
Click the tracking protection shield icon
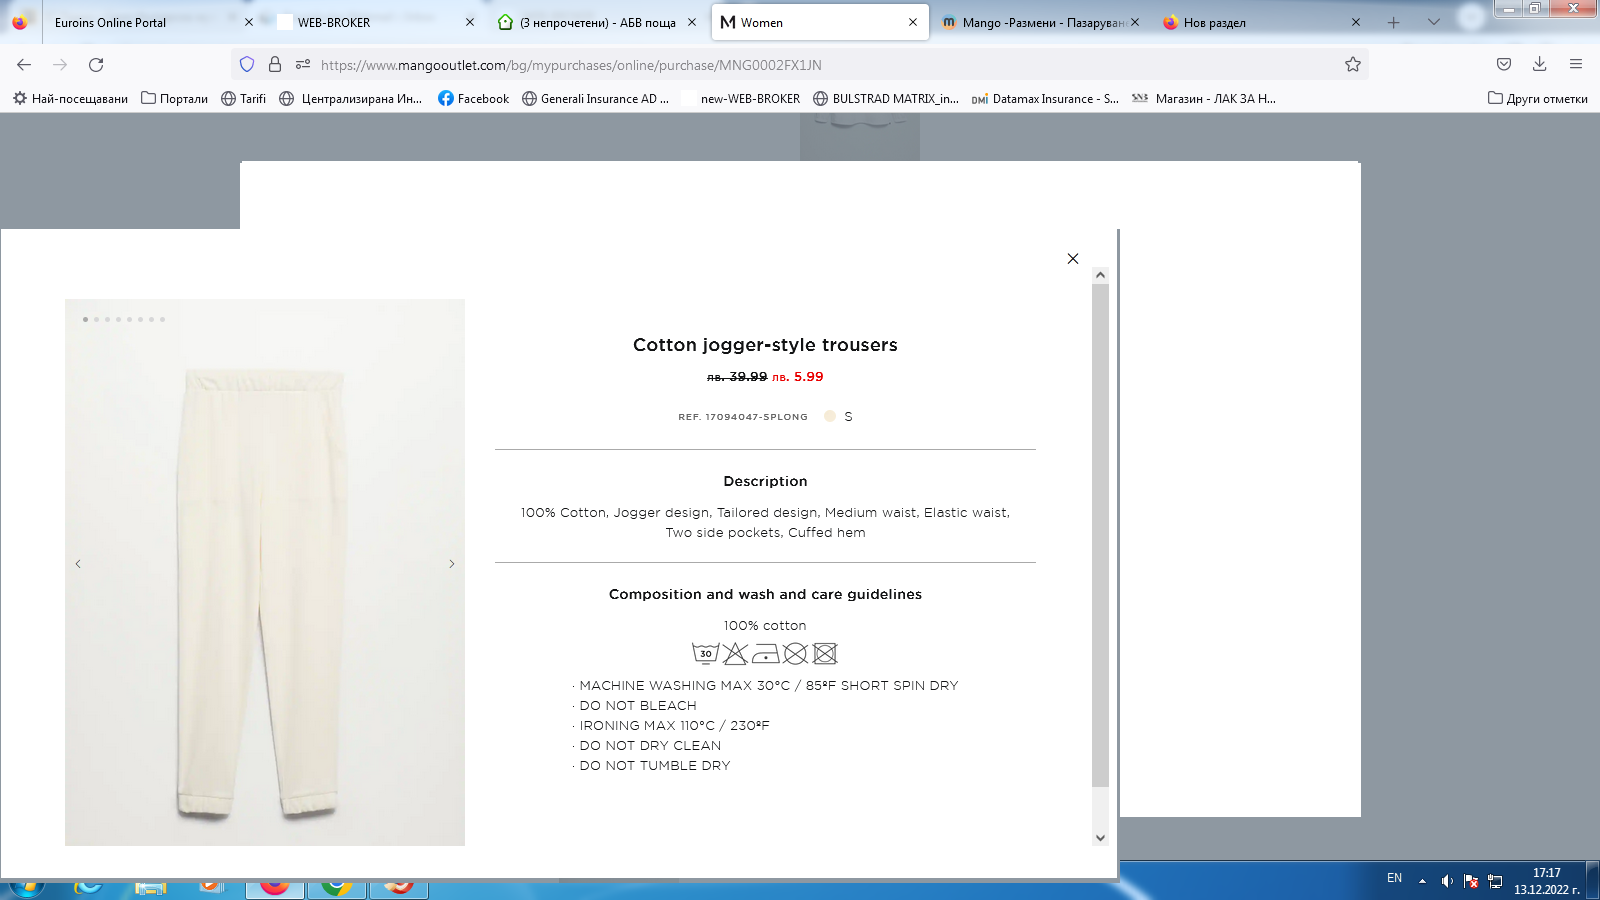click(247, 65)
